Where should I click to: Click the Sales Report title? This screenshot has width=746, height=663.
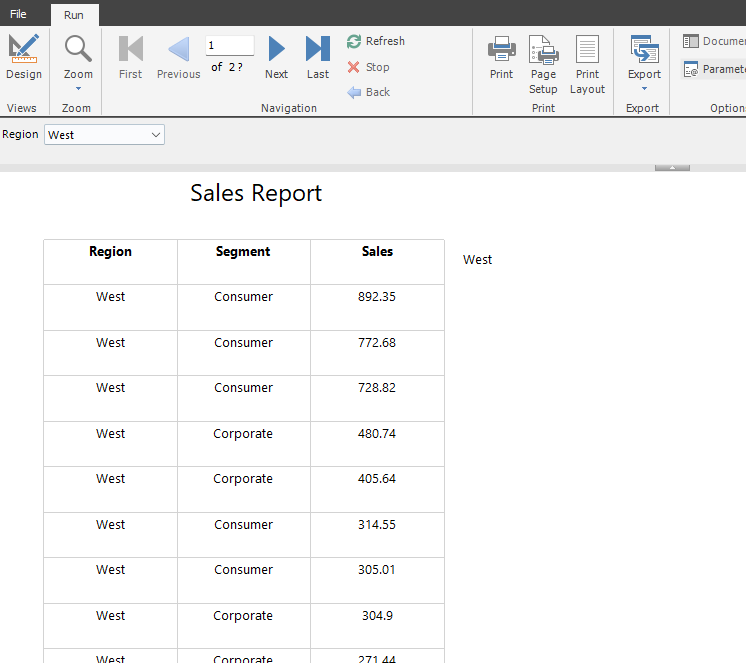pos(256,193)
